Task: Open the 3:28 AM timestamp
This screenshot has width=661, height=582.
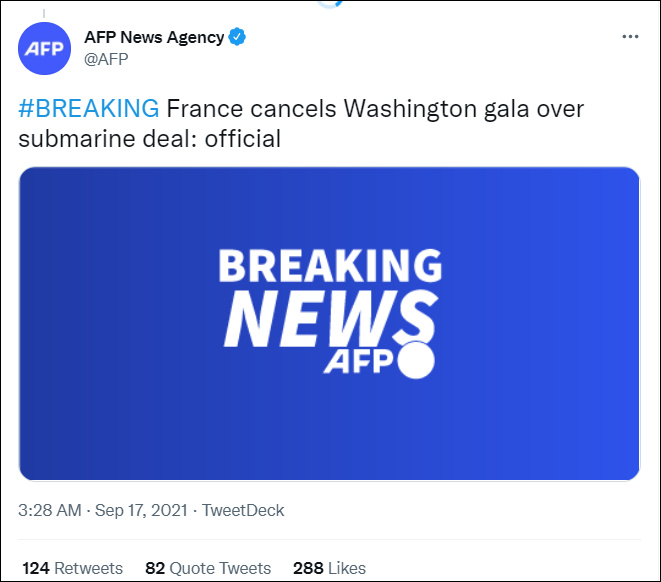Action: 50,510
